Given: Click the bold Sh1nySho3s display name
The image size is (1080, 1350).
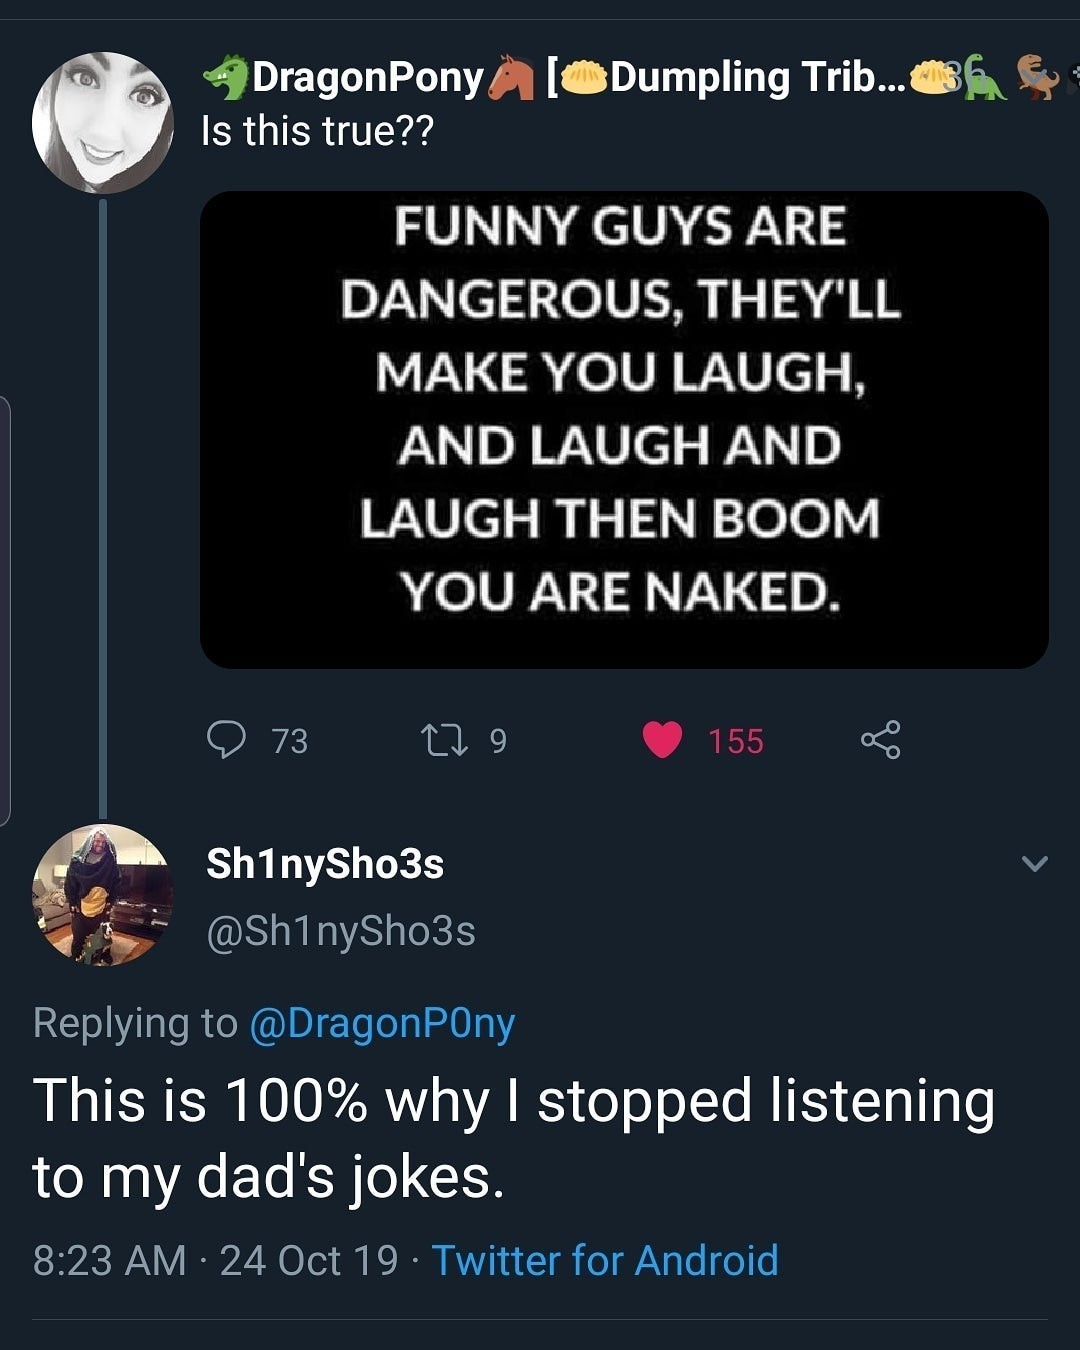Looking at the screenshot, I should point(325,864).
